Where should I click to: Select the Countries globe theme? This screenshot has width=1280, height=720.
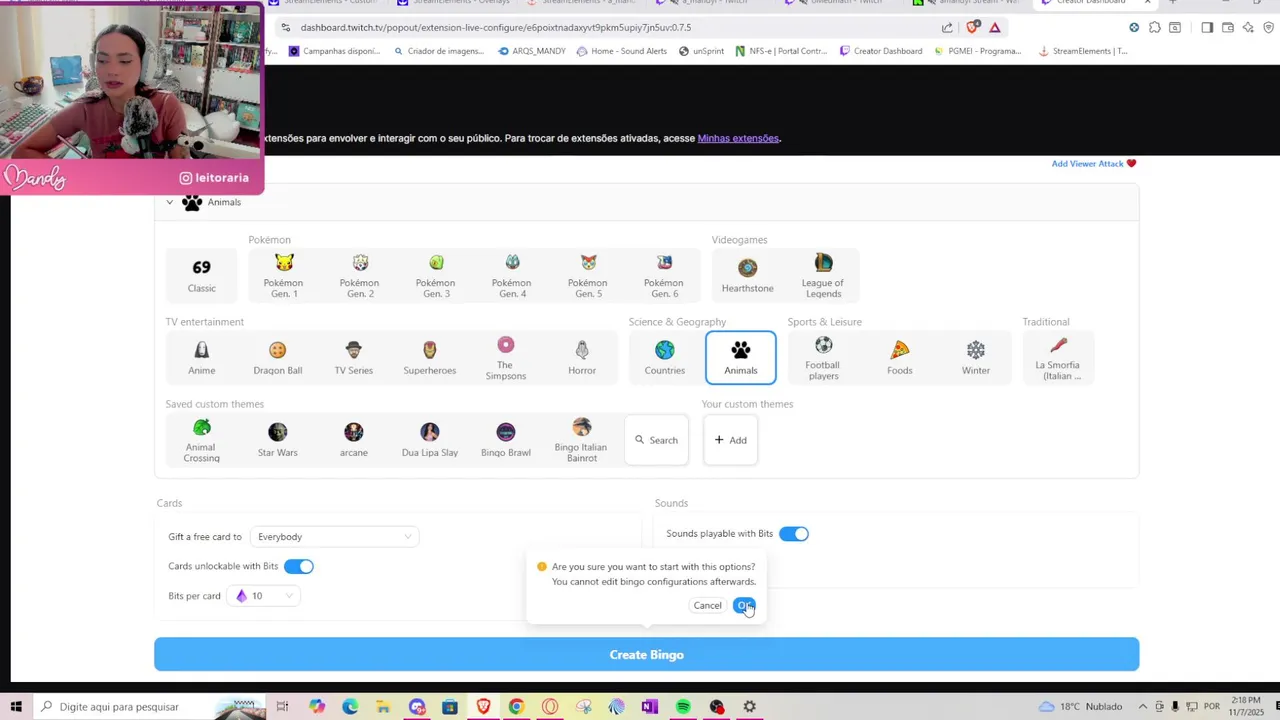pyautogui.click(x=664, y=357)
